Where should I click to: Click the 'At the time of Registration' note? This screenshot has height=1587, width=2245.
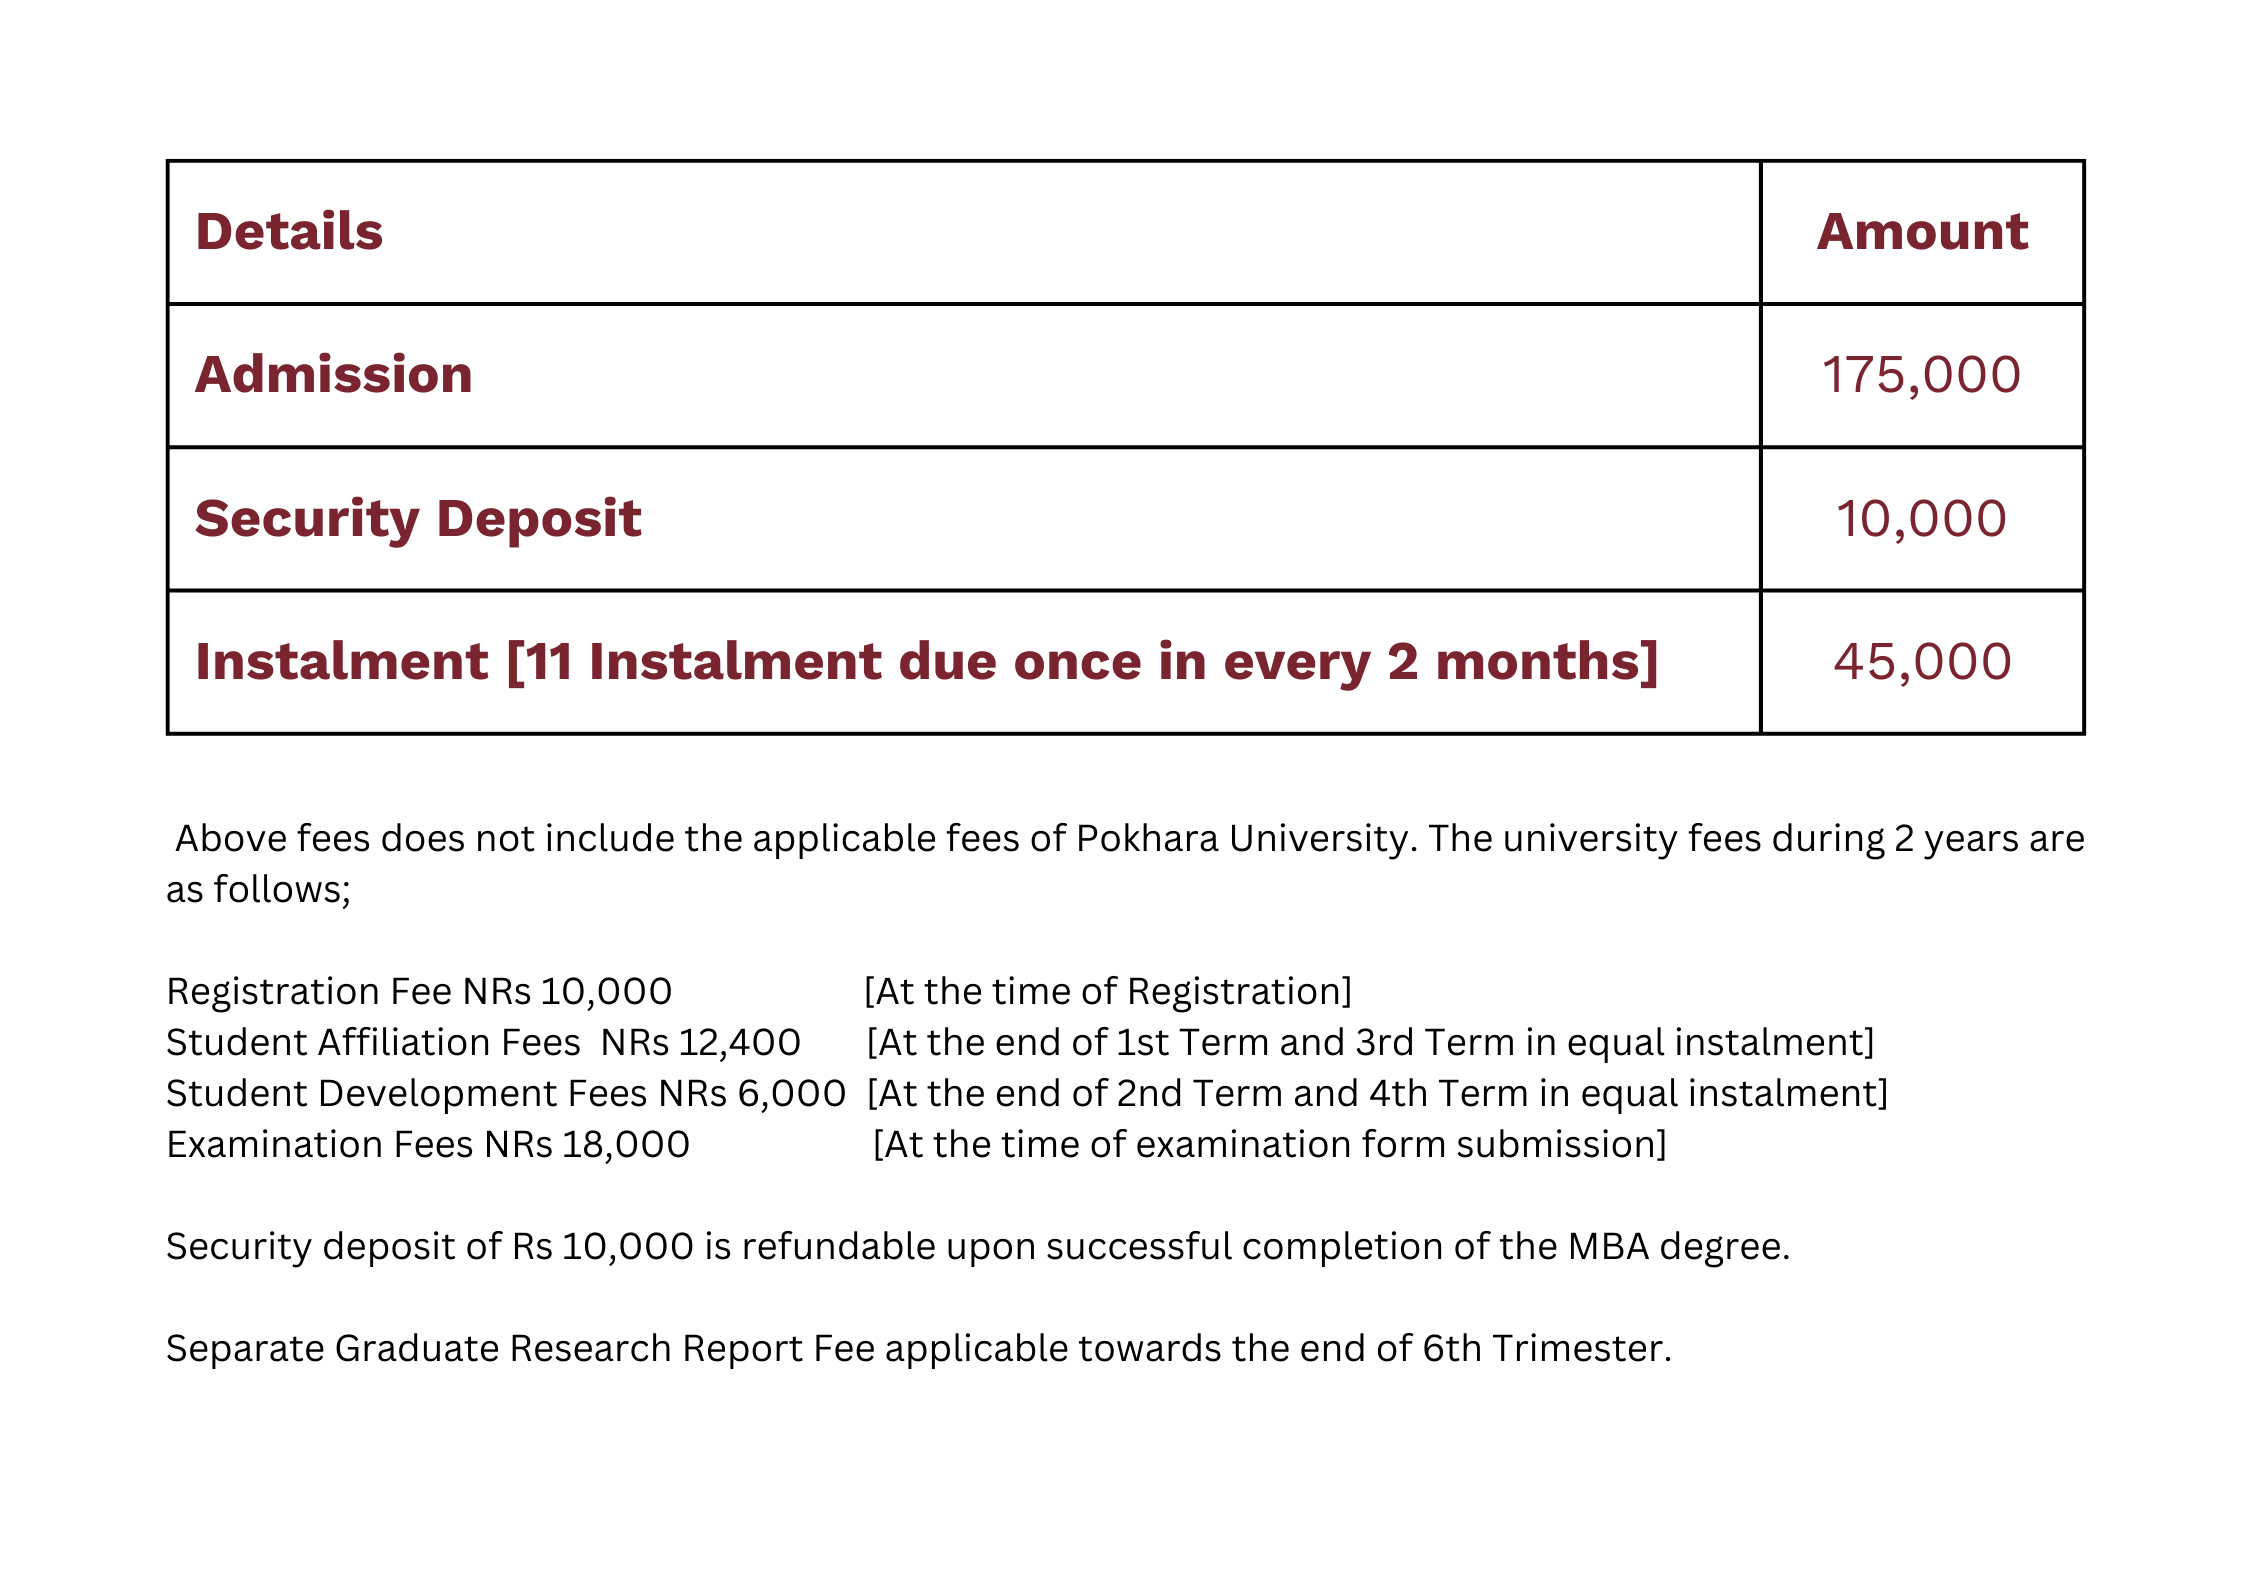coord(1108,991)
